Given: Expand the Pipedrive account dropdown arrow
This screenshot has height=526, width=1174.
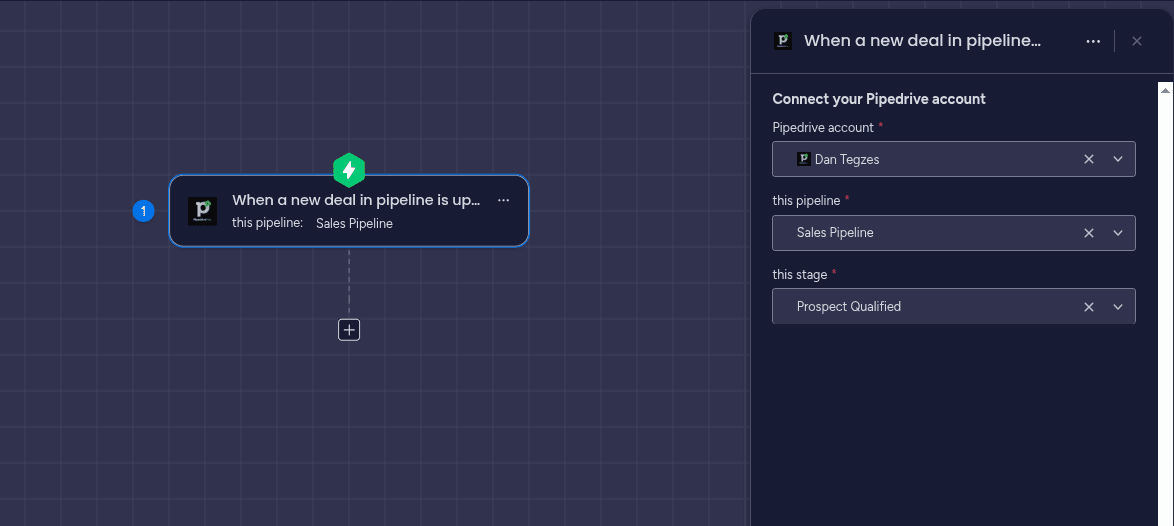Looking at the screenshot, I should (x=1118, y=159).
